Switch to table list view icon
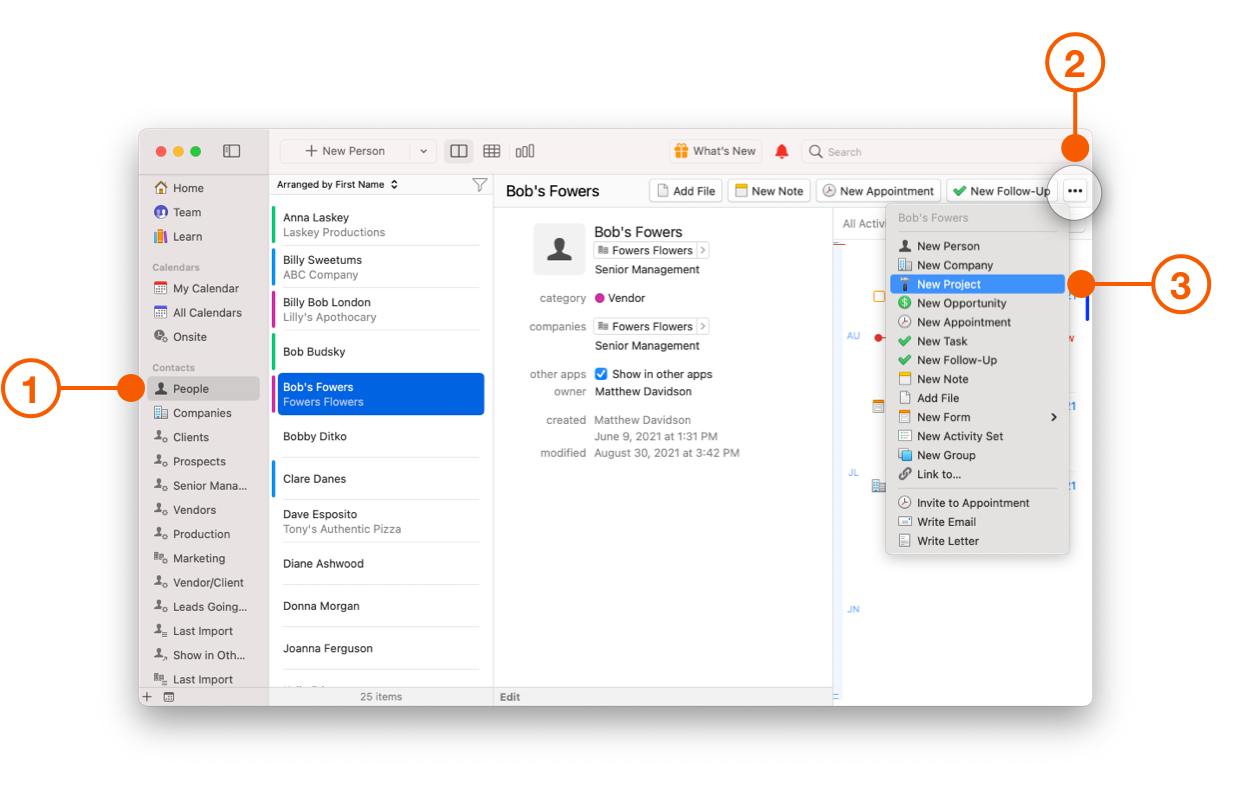Viewport: 1234px width, 792px height. point(491,151)
